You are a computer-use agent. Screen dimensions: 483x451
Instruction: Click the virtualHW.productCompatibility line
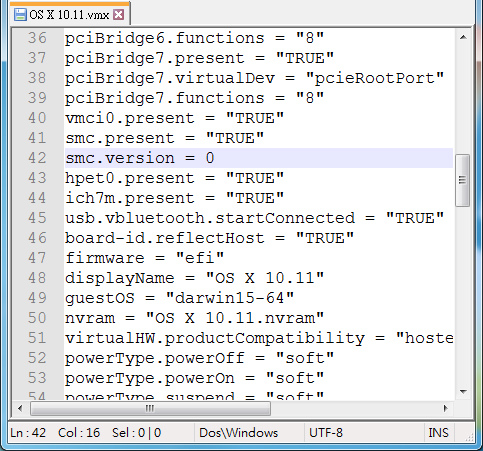click(259, 338)
